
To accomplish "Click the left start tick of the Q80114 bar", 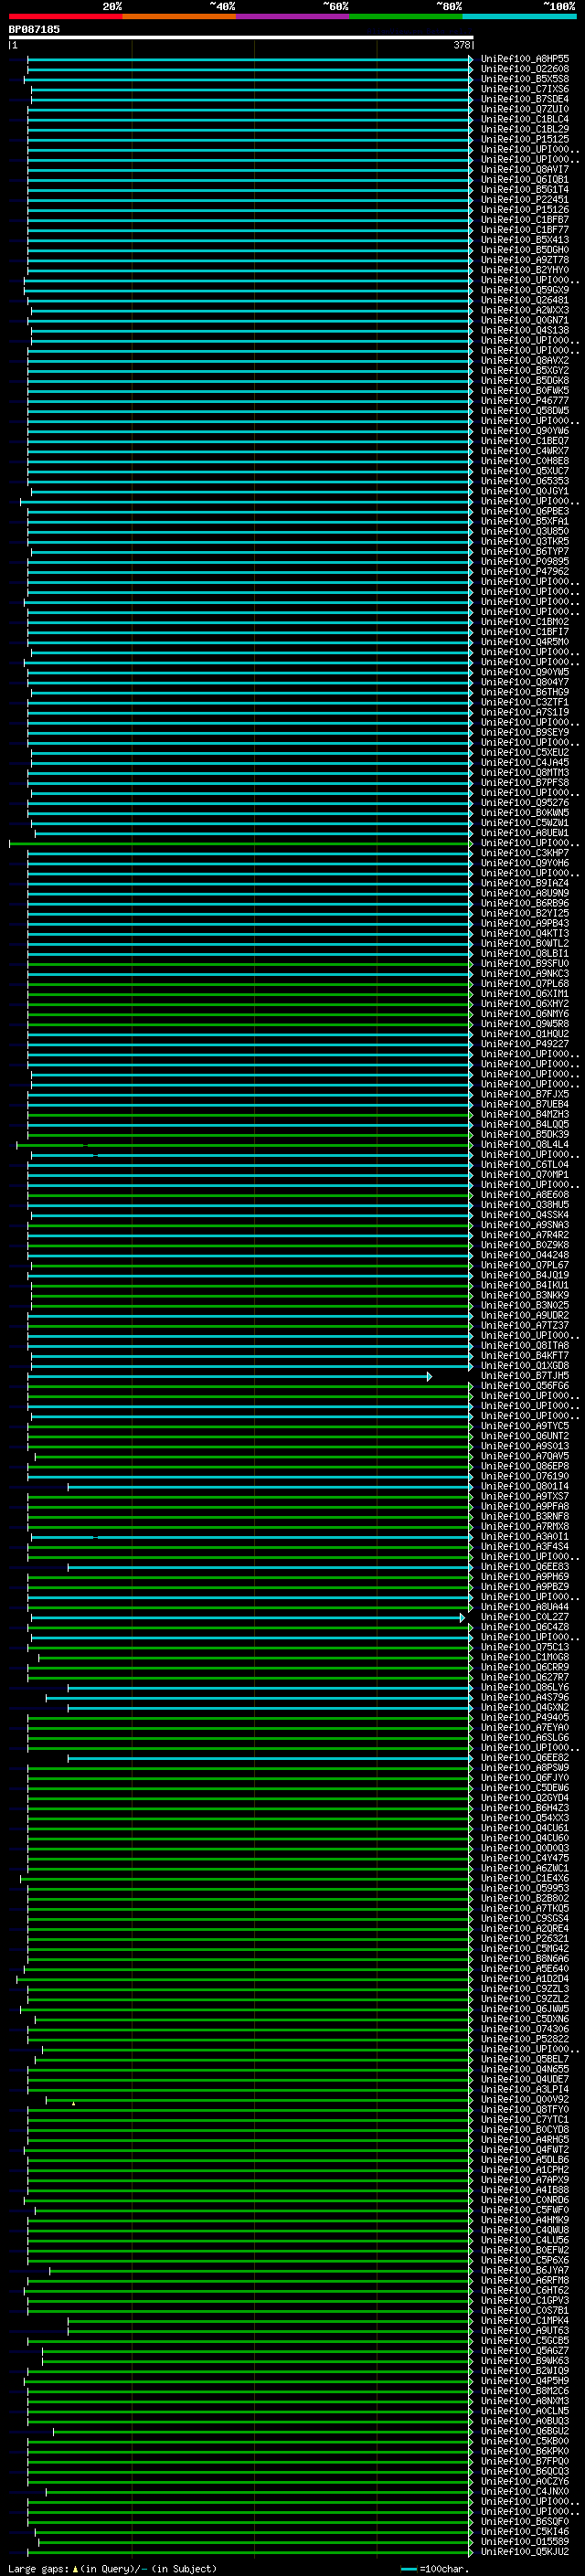I will [68, 1487].
